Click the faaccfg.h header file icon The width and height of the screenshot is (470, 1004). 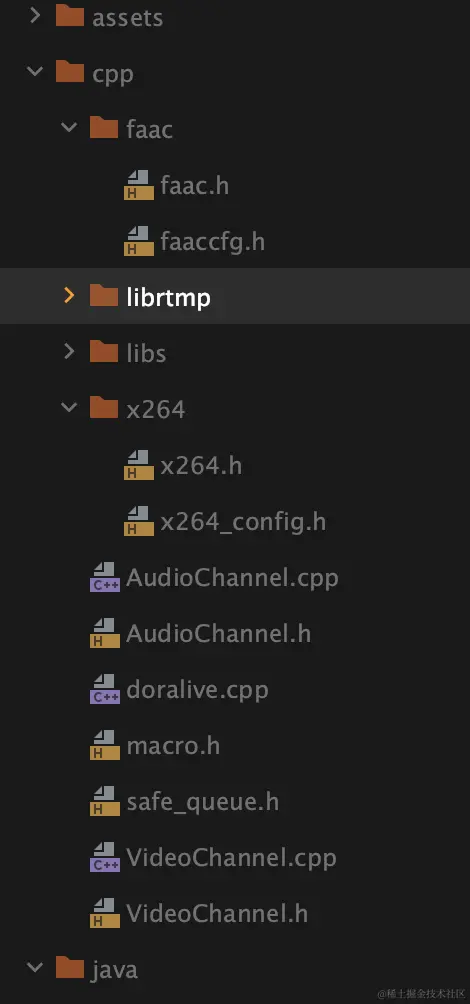click(x=138, y=241)
